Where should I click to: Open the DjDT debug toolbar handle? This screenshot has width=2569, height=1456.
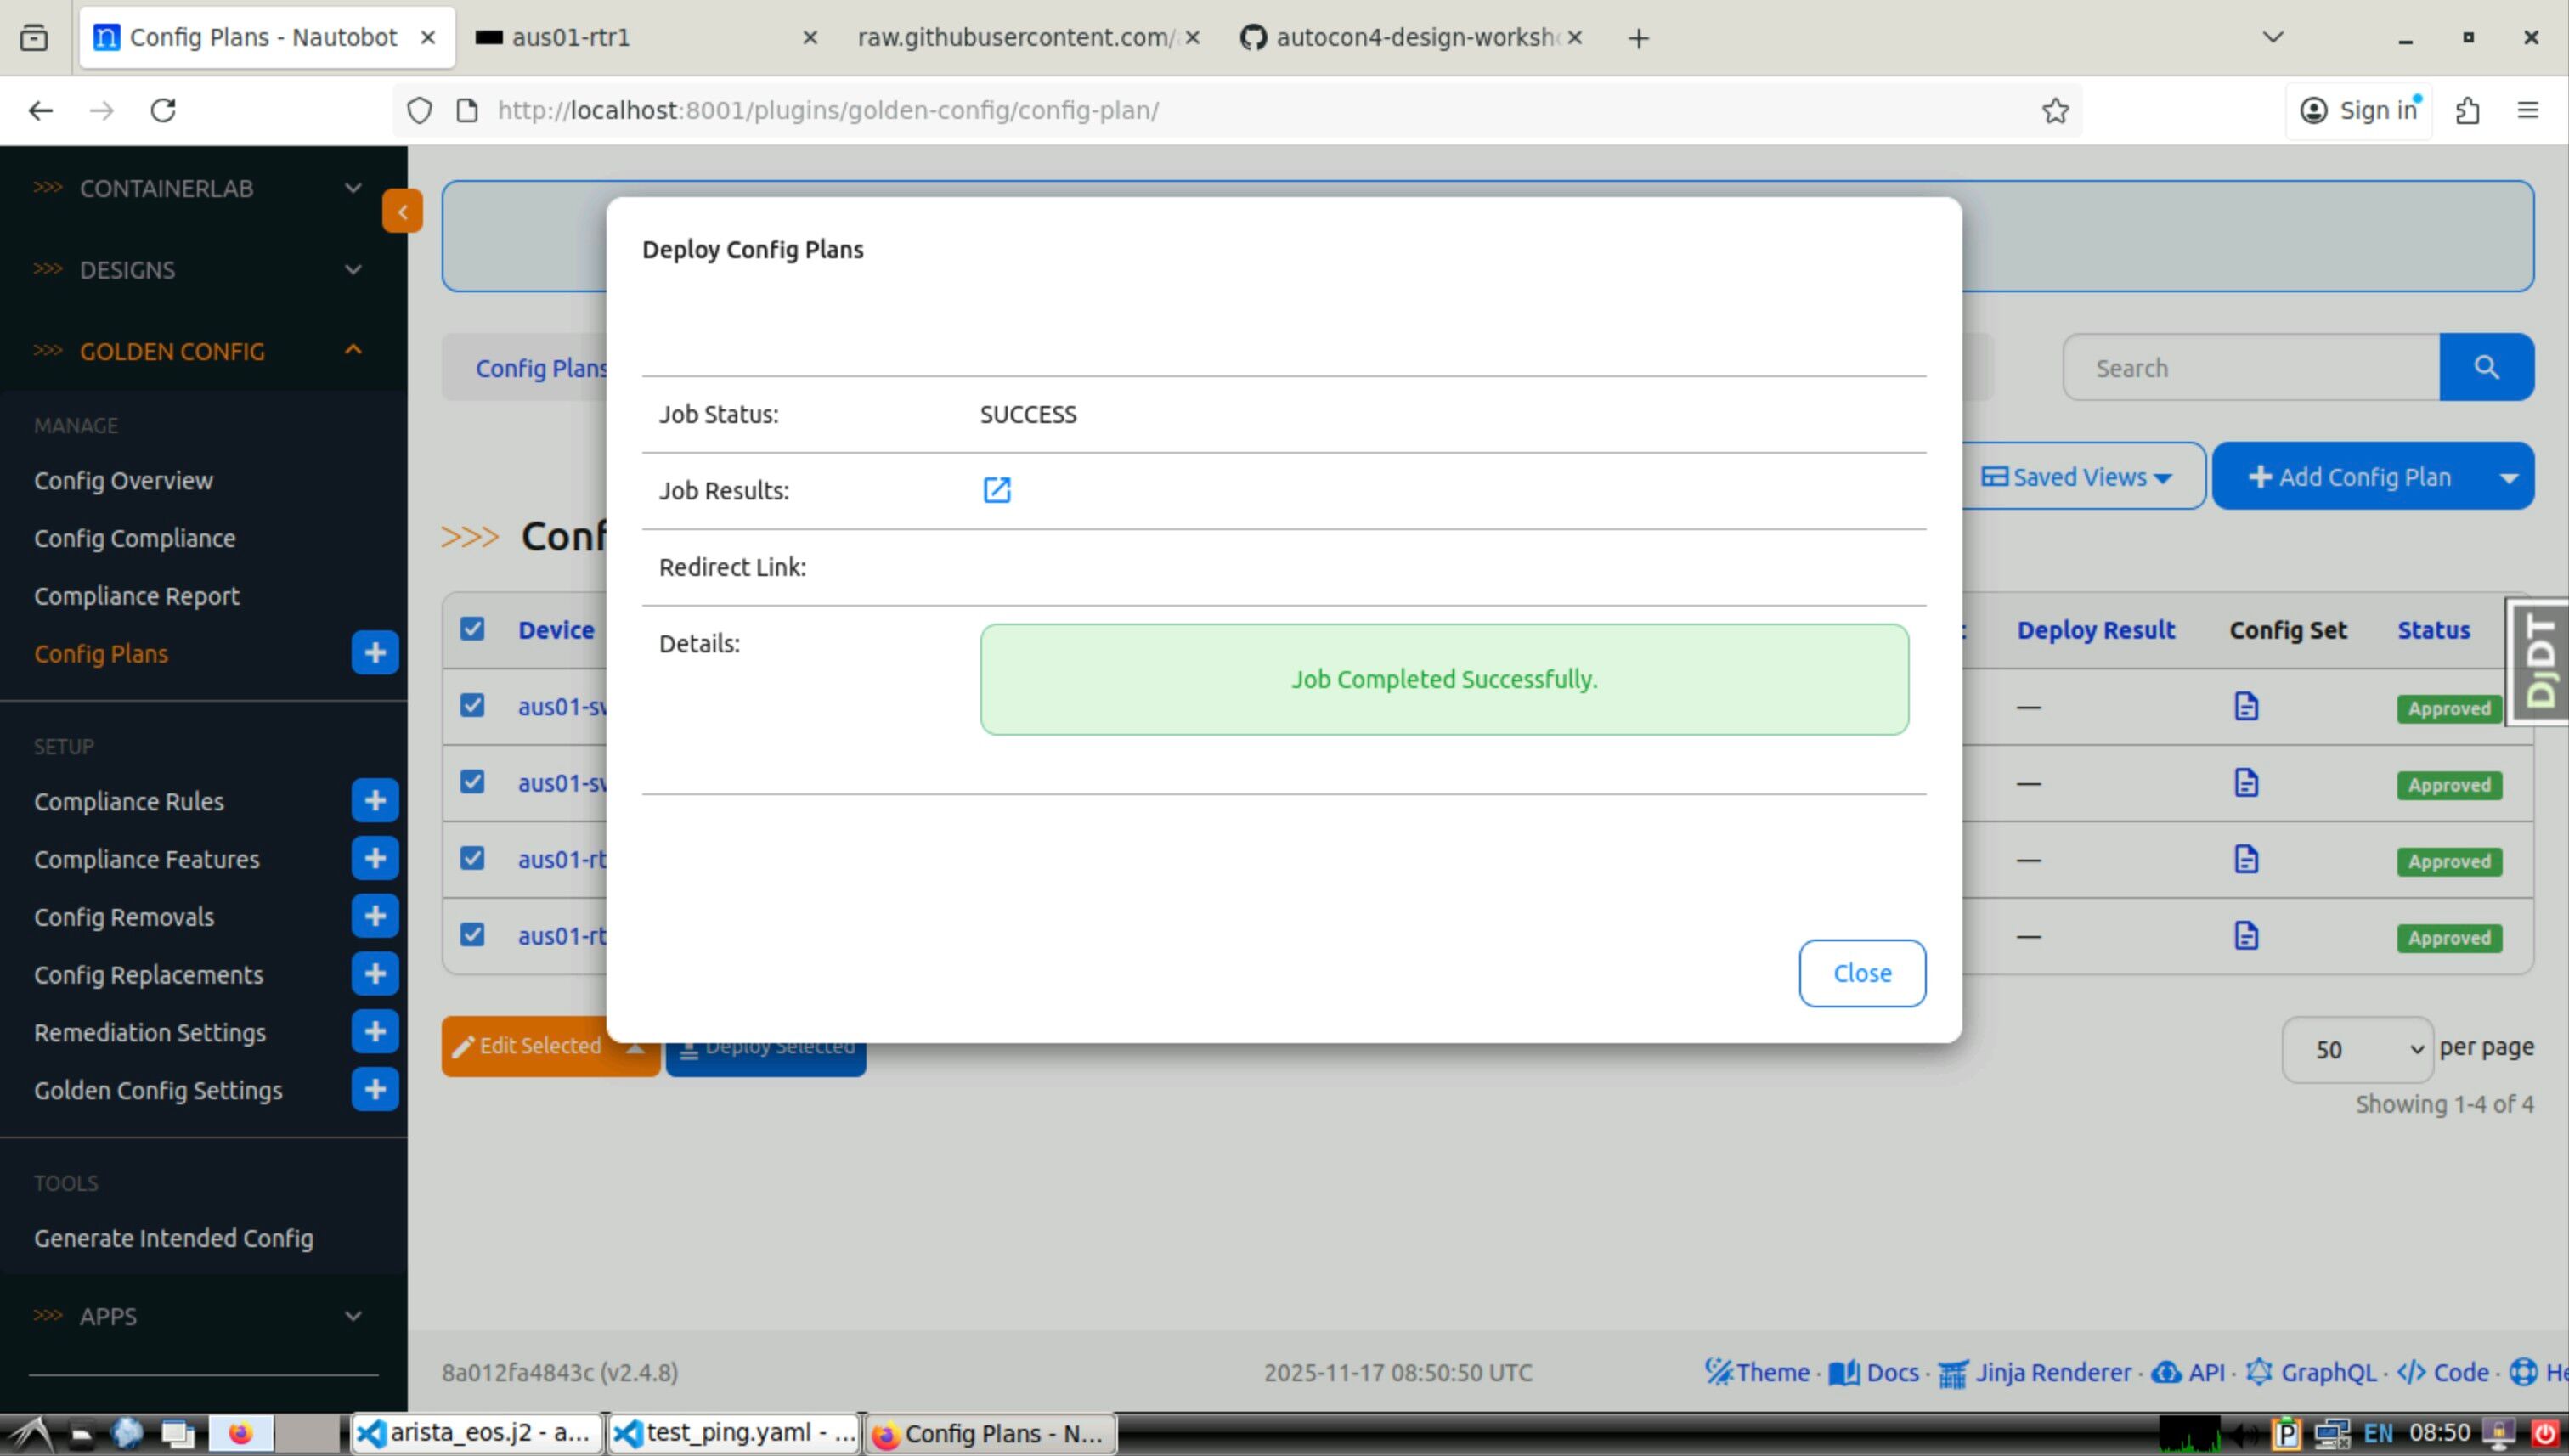(x=2540, y=661)
